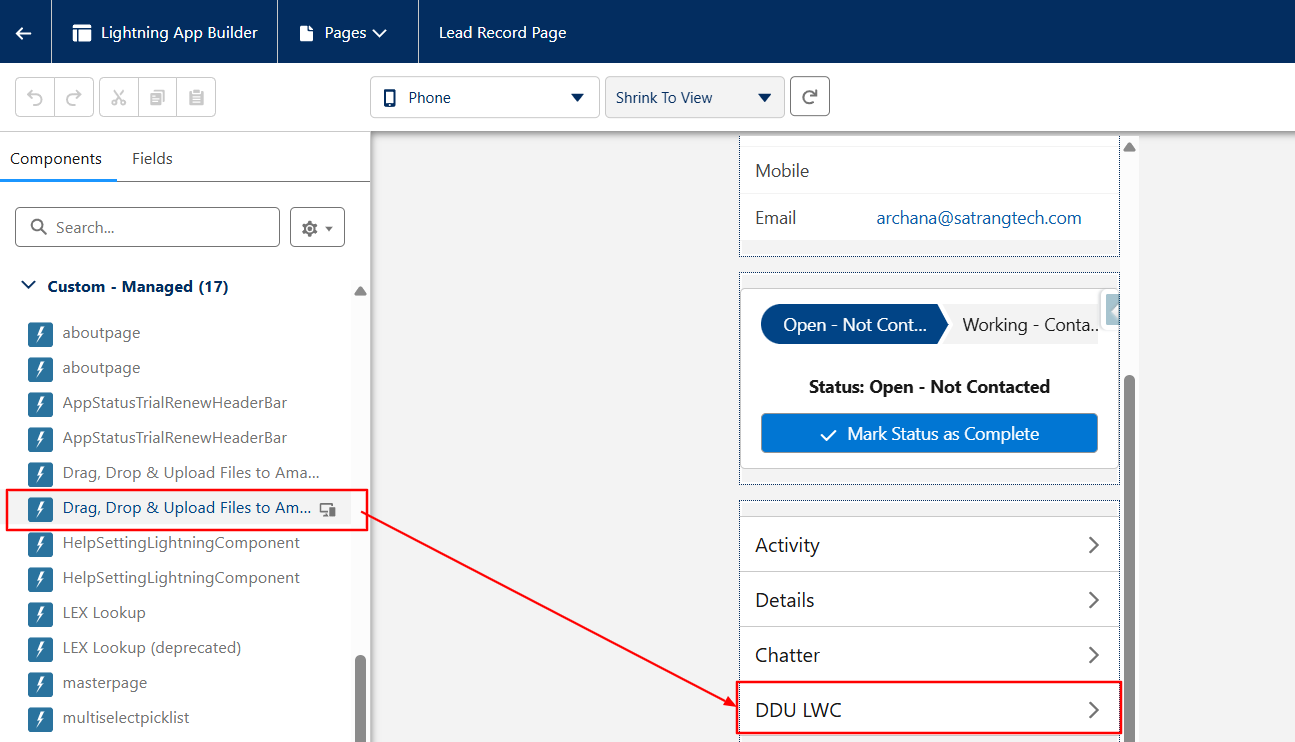
Task: Select the LEX Lookup component
Action: 104,613
